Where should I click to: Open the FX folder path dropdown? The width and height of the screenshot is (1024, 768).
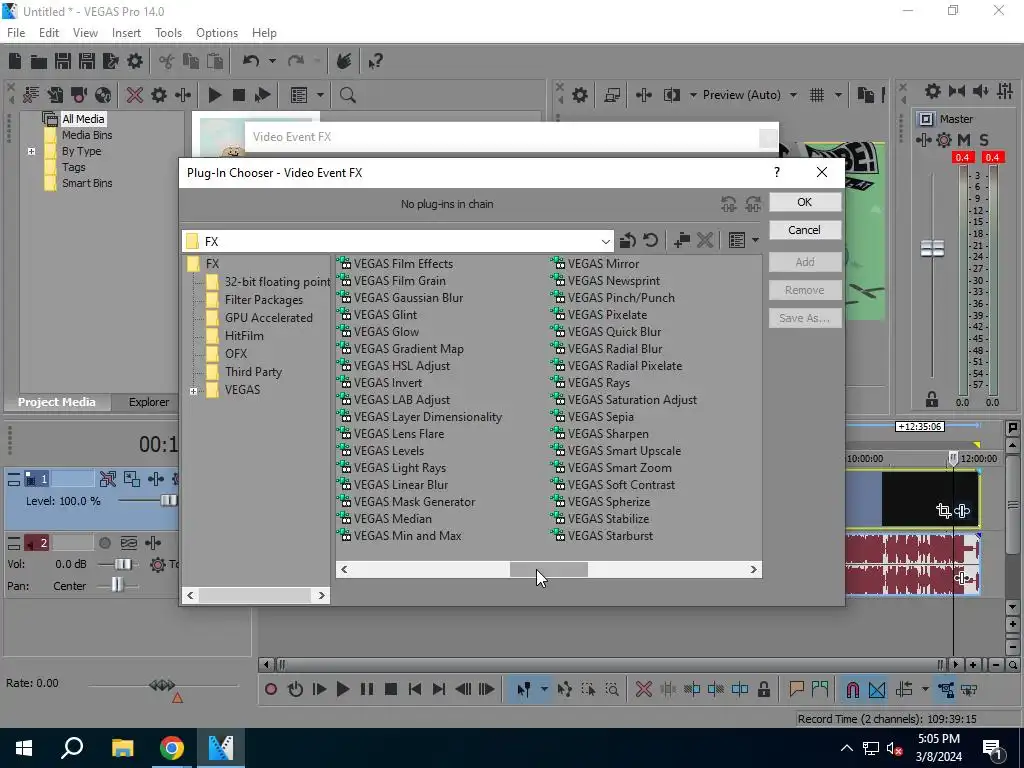pyautogui.click(x=605, y=242)
